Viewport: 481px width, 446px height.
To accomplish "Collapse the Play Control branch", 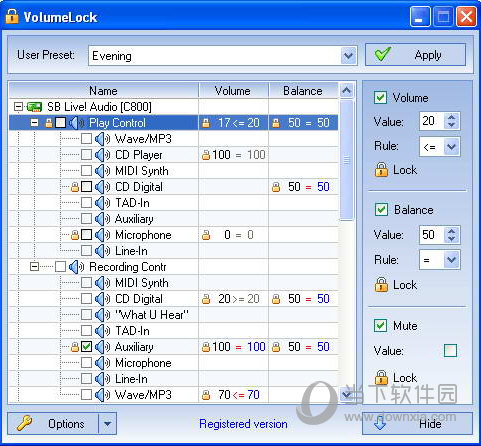I will coord(34,123).
